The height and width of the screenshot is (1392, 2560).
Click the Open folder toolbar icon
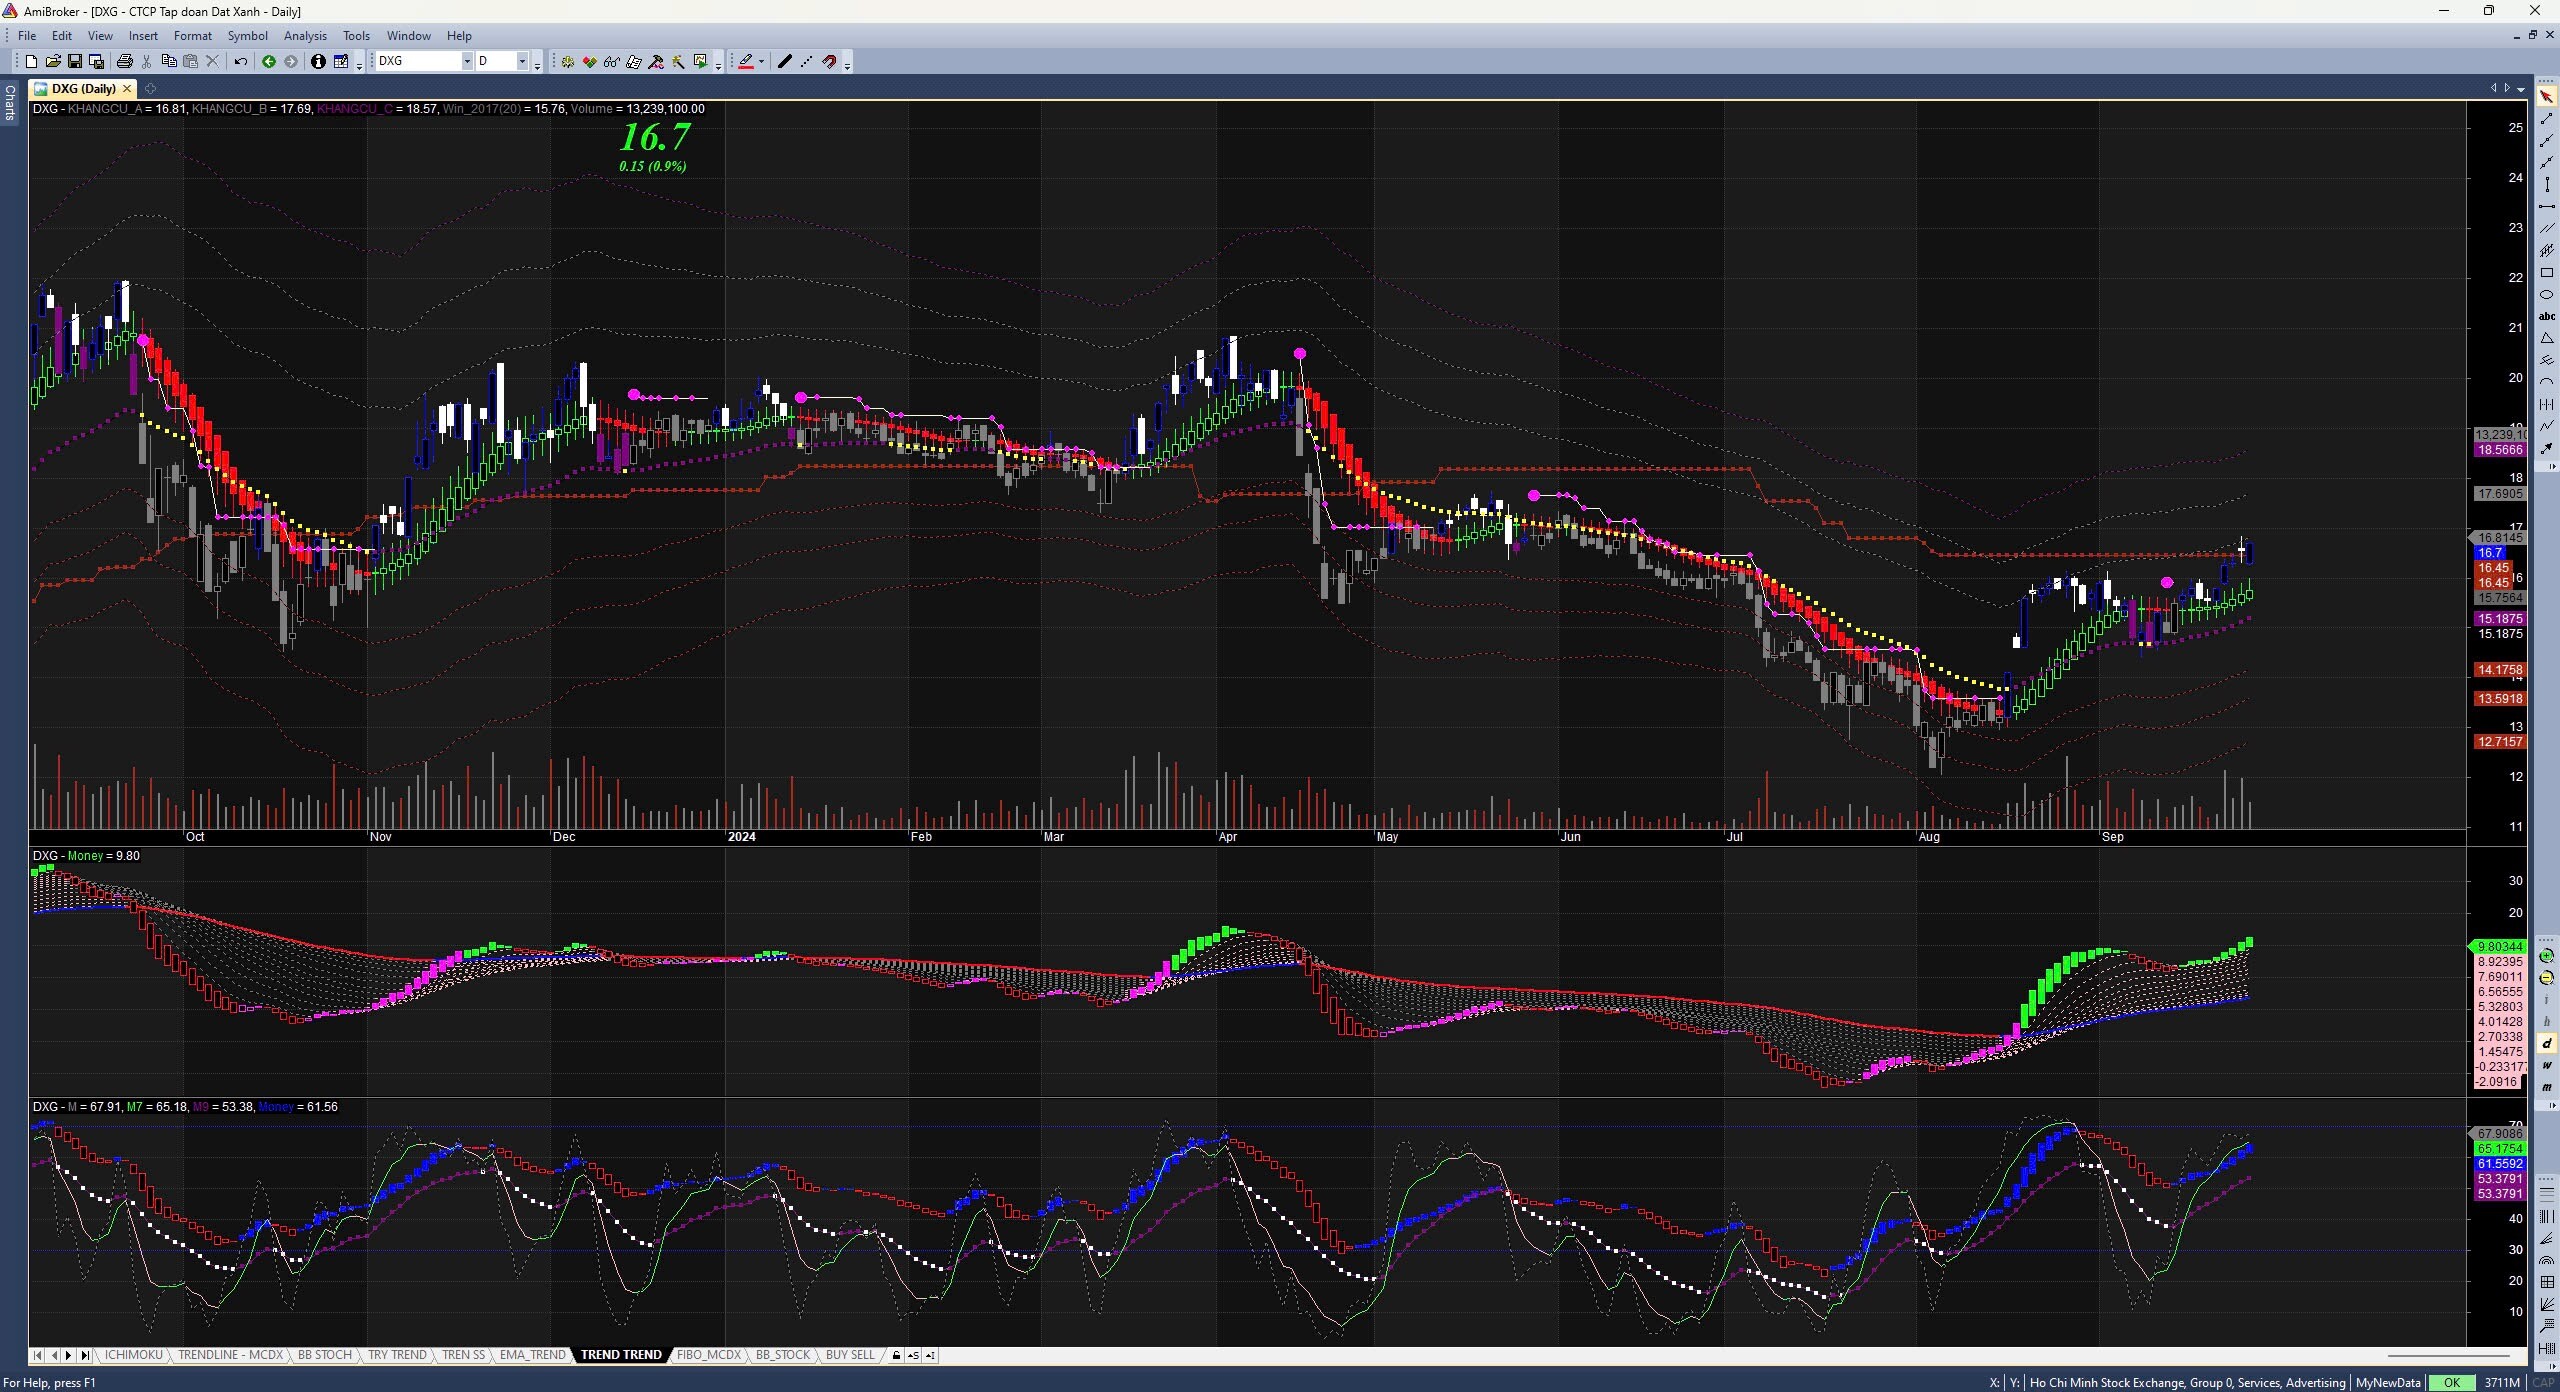point(53,61)
